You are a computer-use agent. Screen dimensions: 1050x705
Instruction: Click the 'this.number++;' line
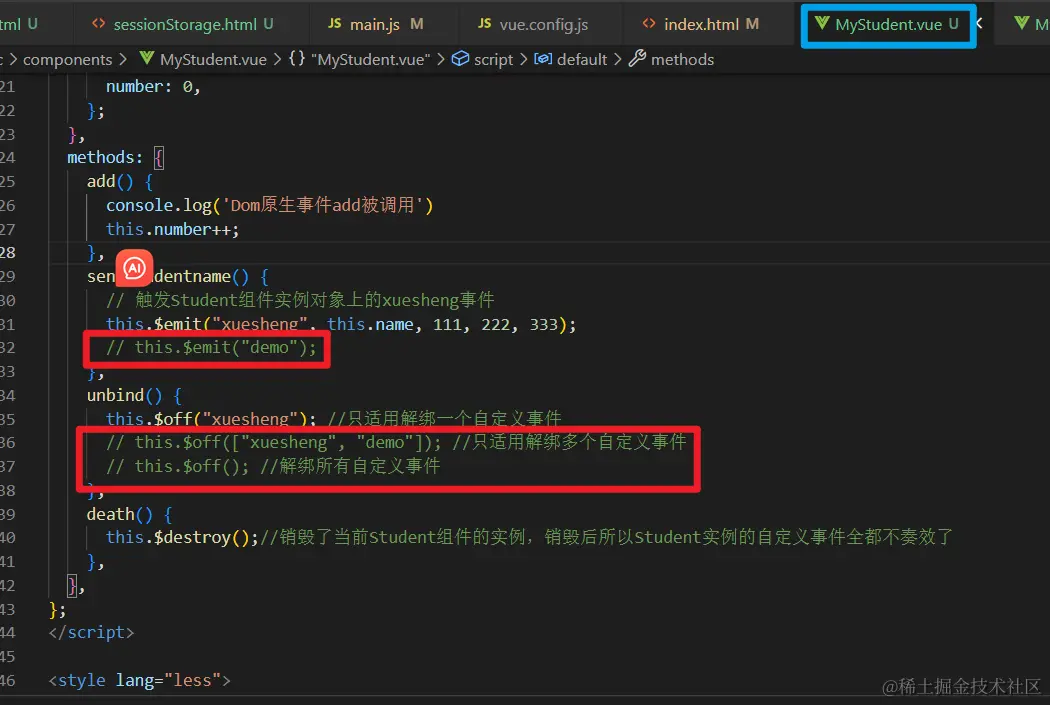[x=172, y=230]
